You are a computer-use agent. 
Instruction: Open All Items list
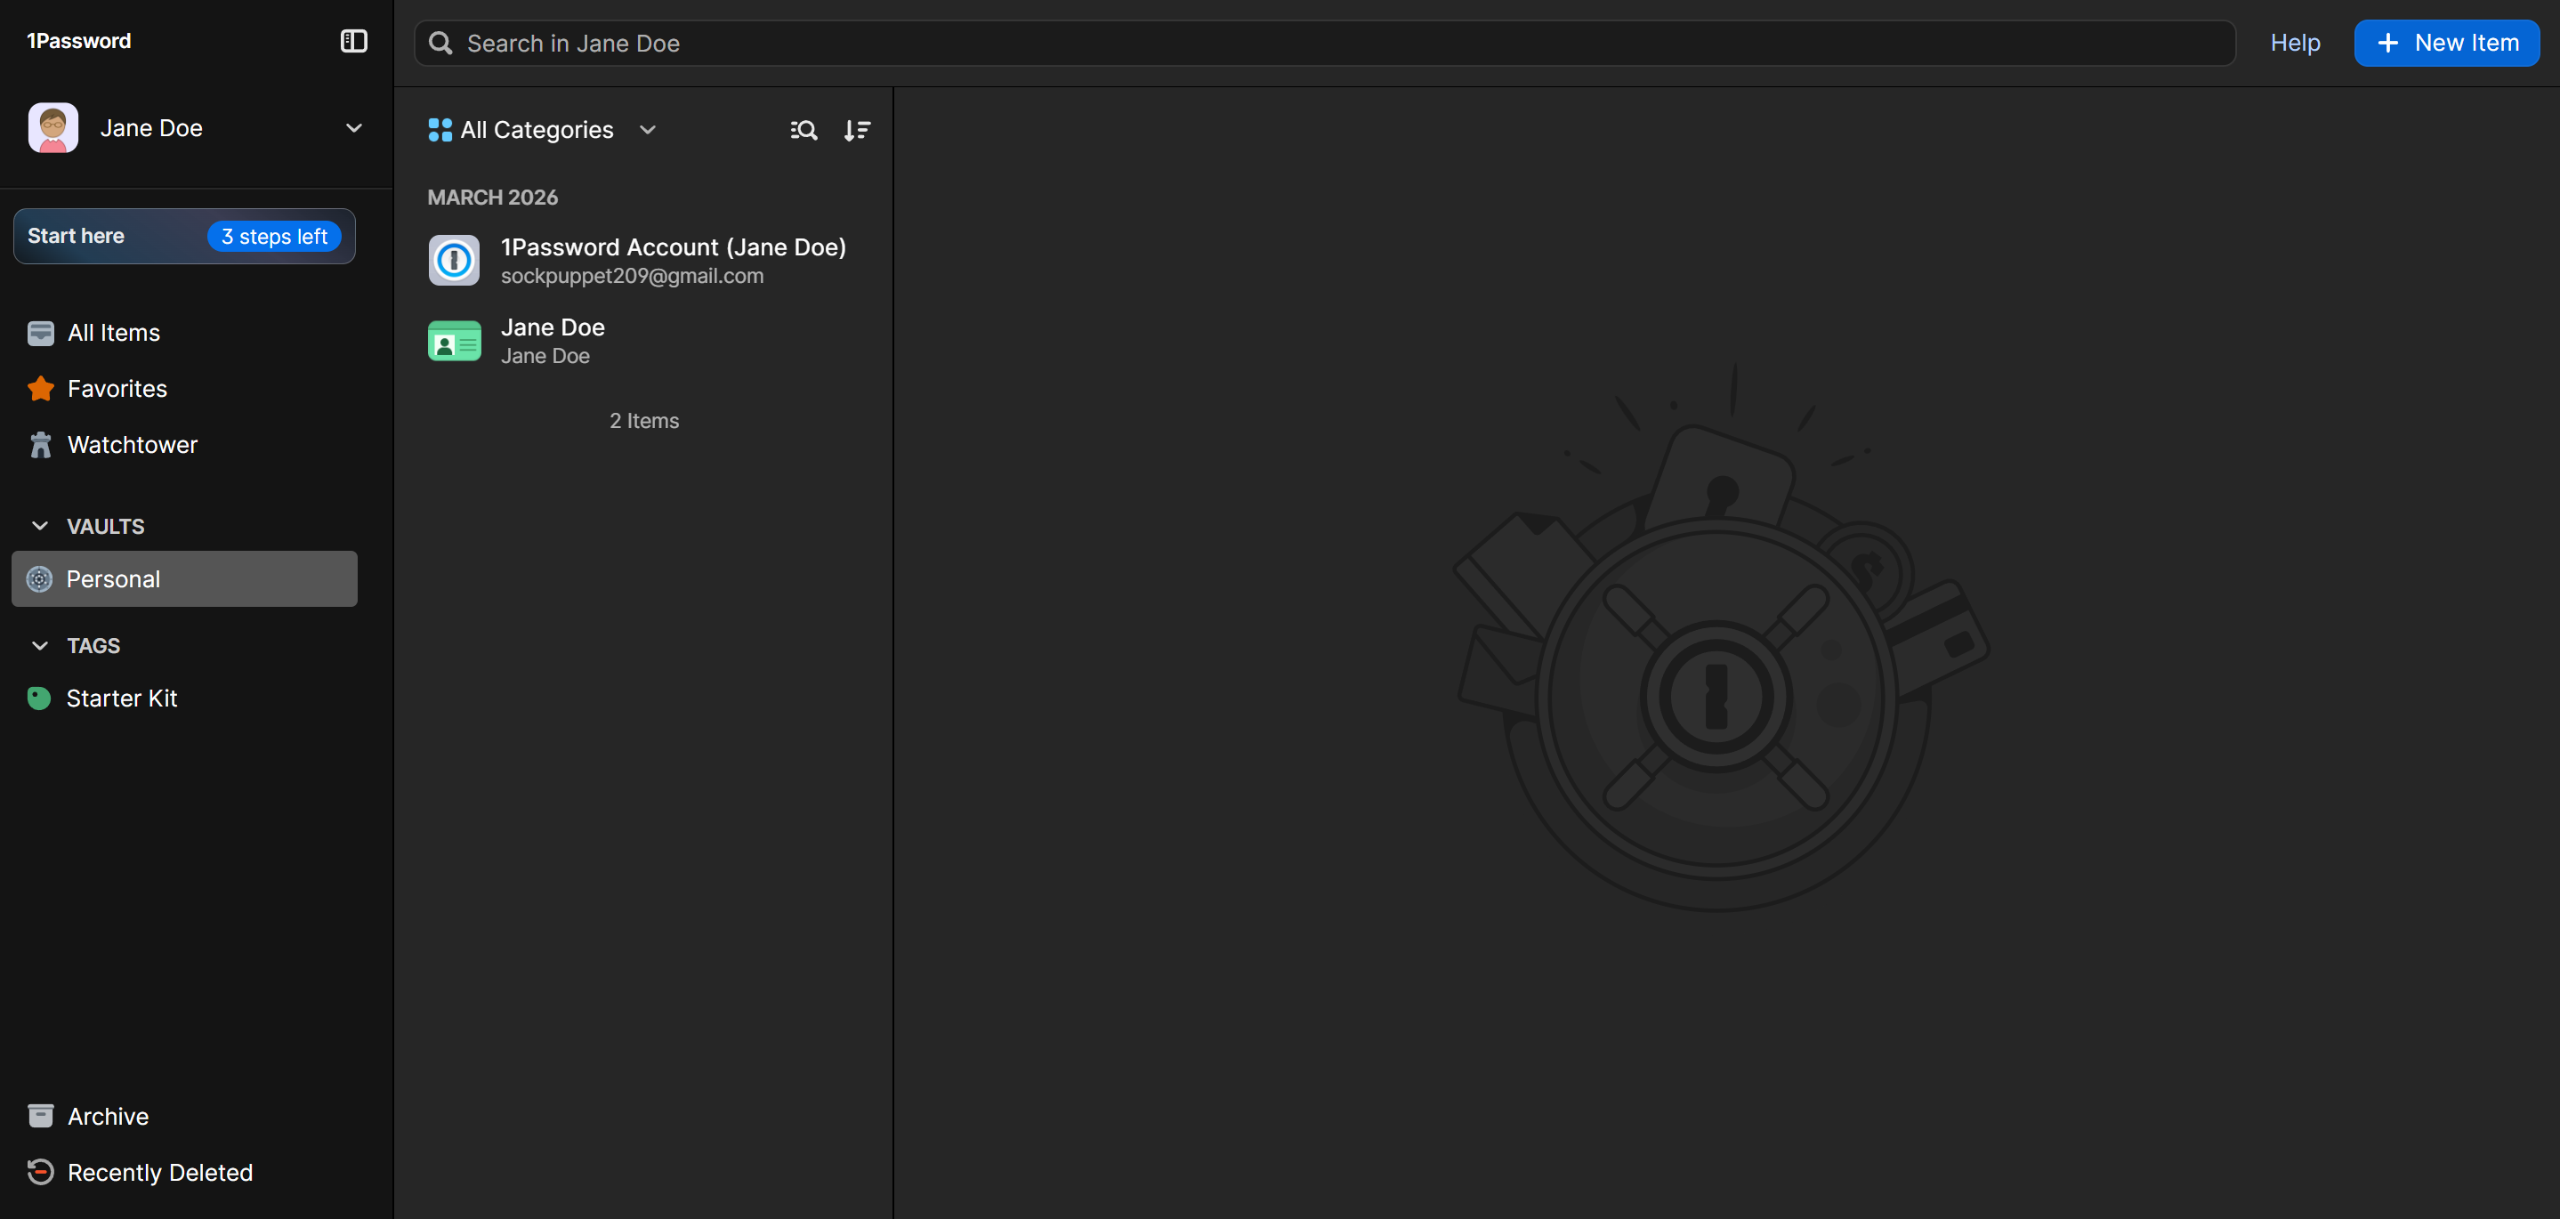tap(113, 333)
